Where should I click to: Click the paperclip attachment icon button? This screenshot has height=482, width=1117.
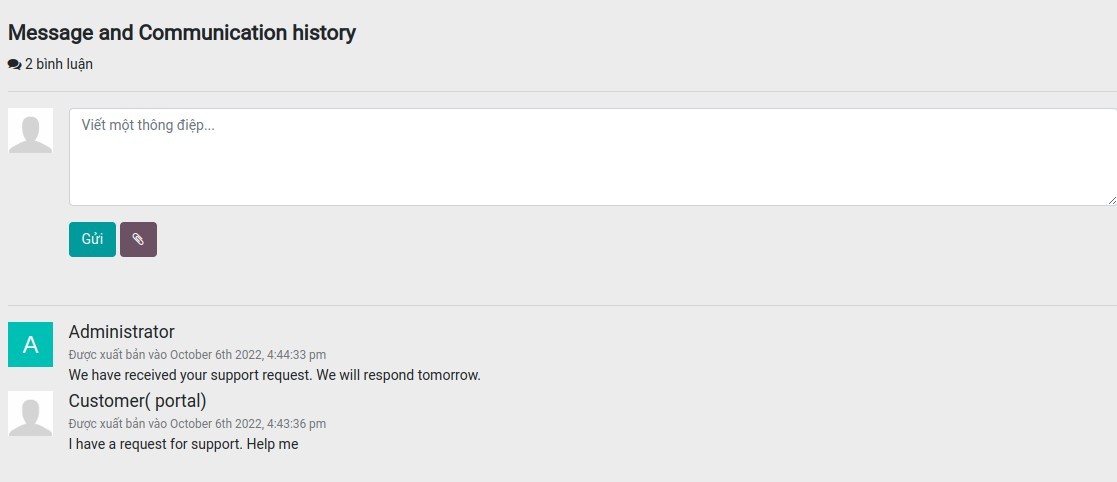138,239
